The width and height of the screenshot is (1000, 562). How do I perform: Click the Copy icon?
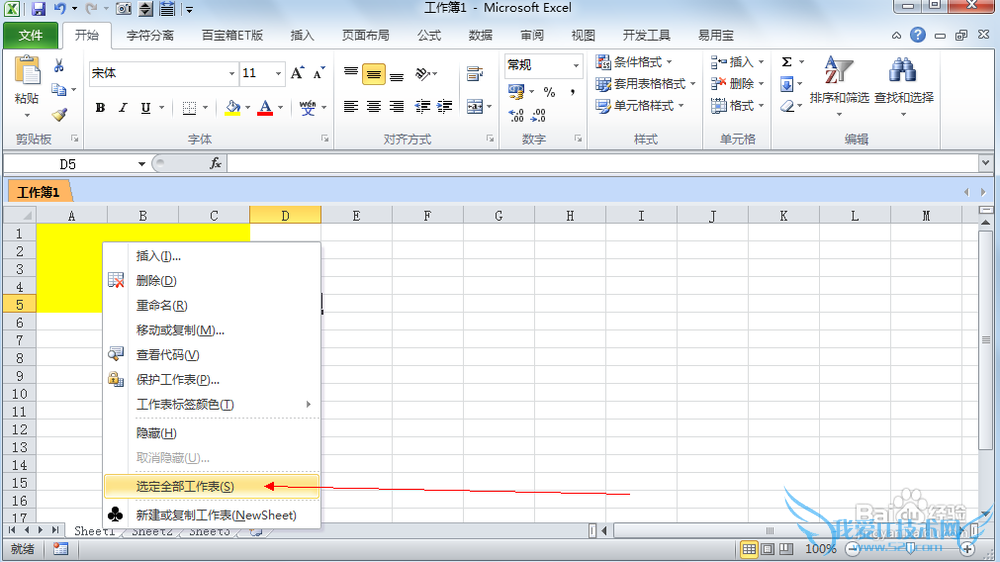59,89
